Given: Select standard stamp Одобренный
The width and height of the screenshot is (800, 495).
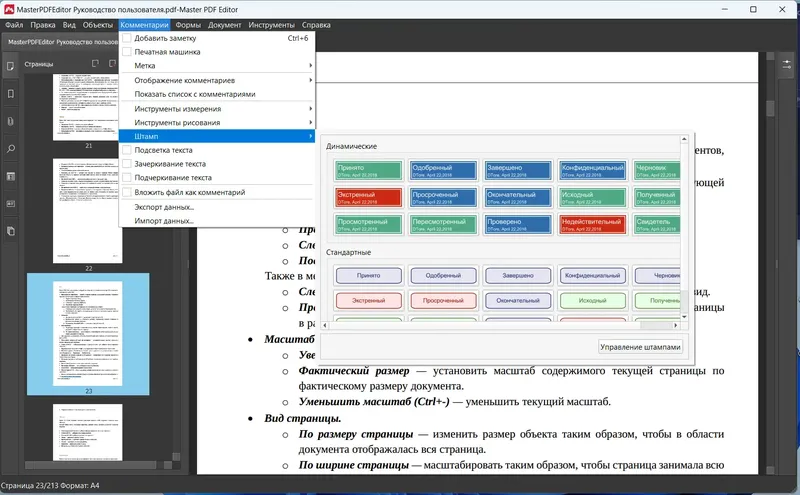Looking at the screenshot, I should click(x=443, y=276).
